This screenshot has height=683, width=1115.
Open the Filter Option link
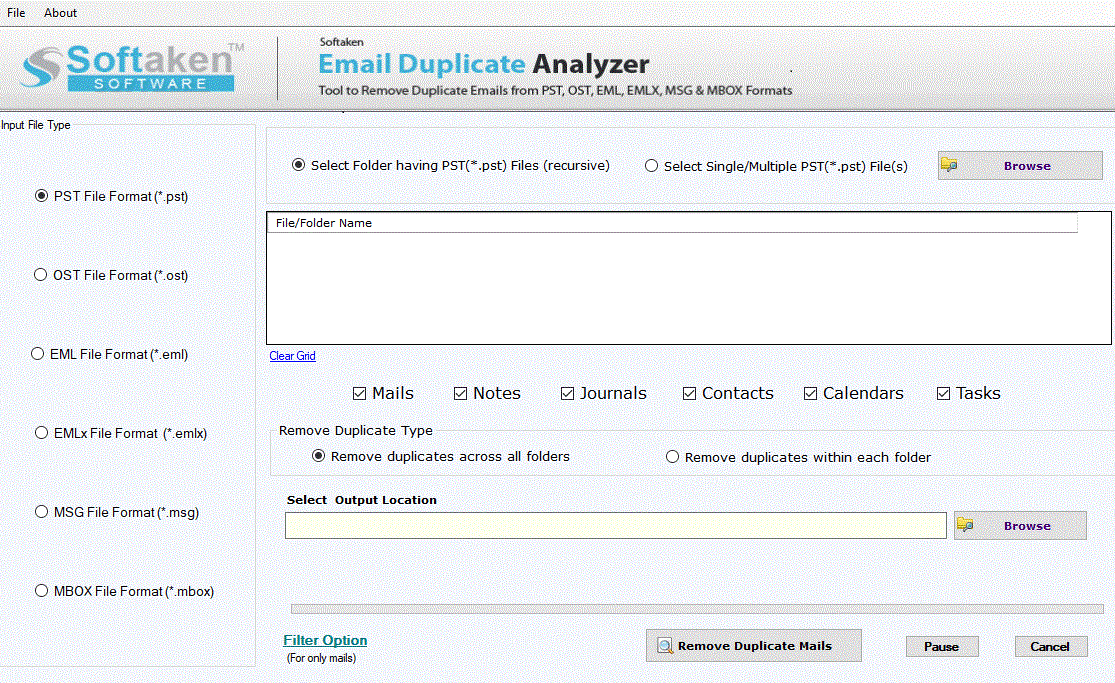coord(325,640)
